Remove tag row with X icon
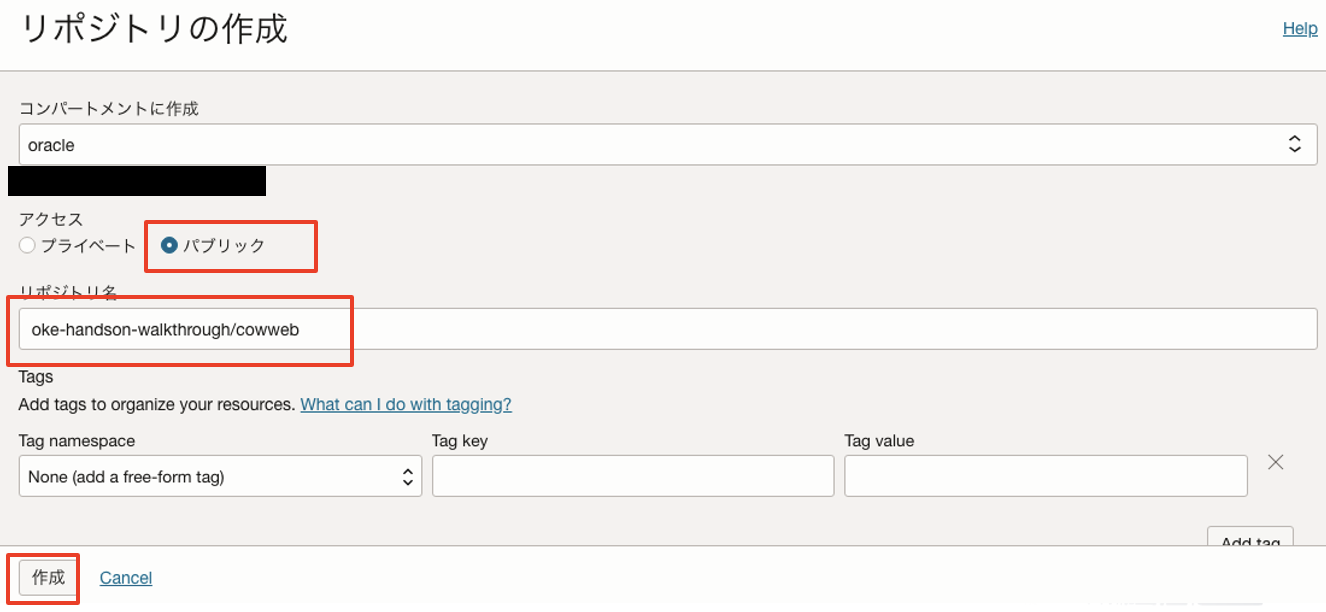The width and height of the screenshot is (1326, 612). click(1275, 462)
